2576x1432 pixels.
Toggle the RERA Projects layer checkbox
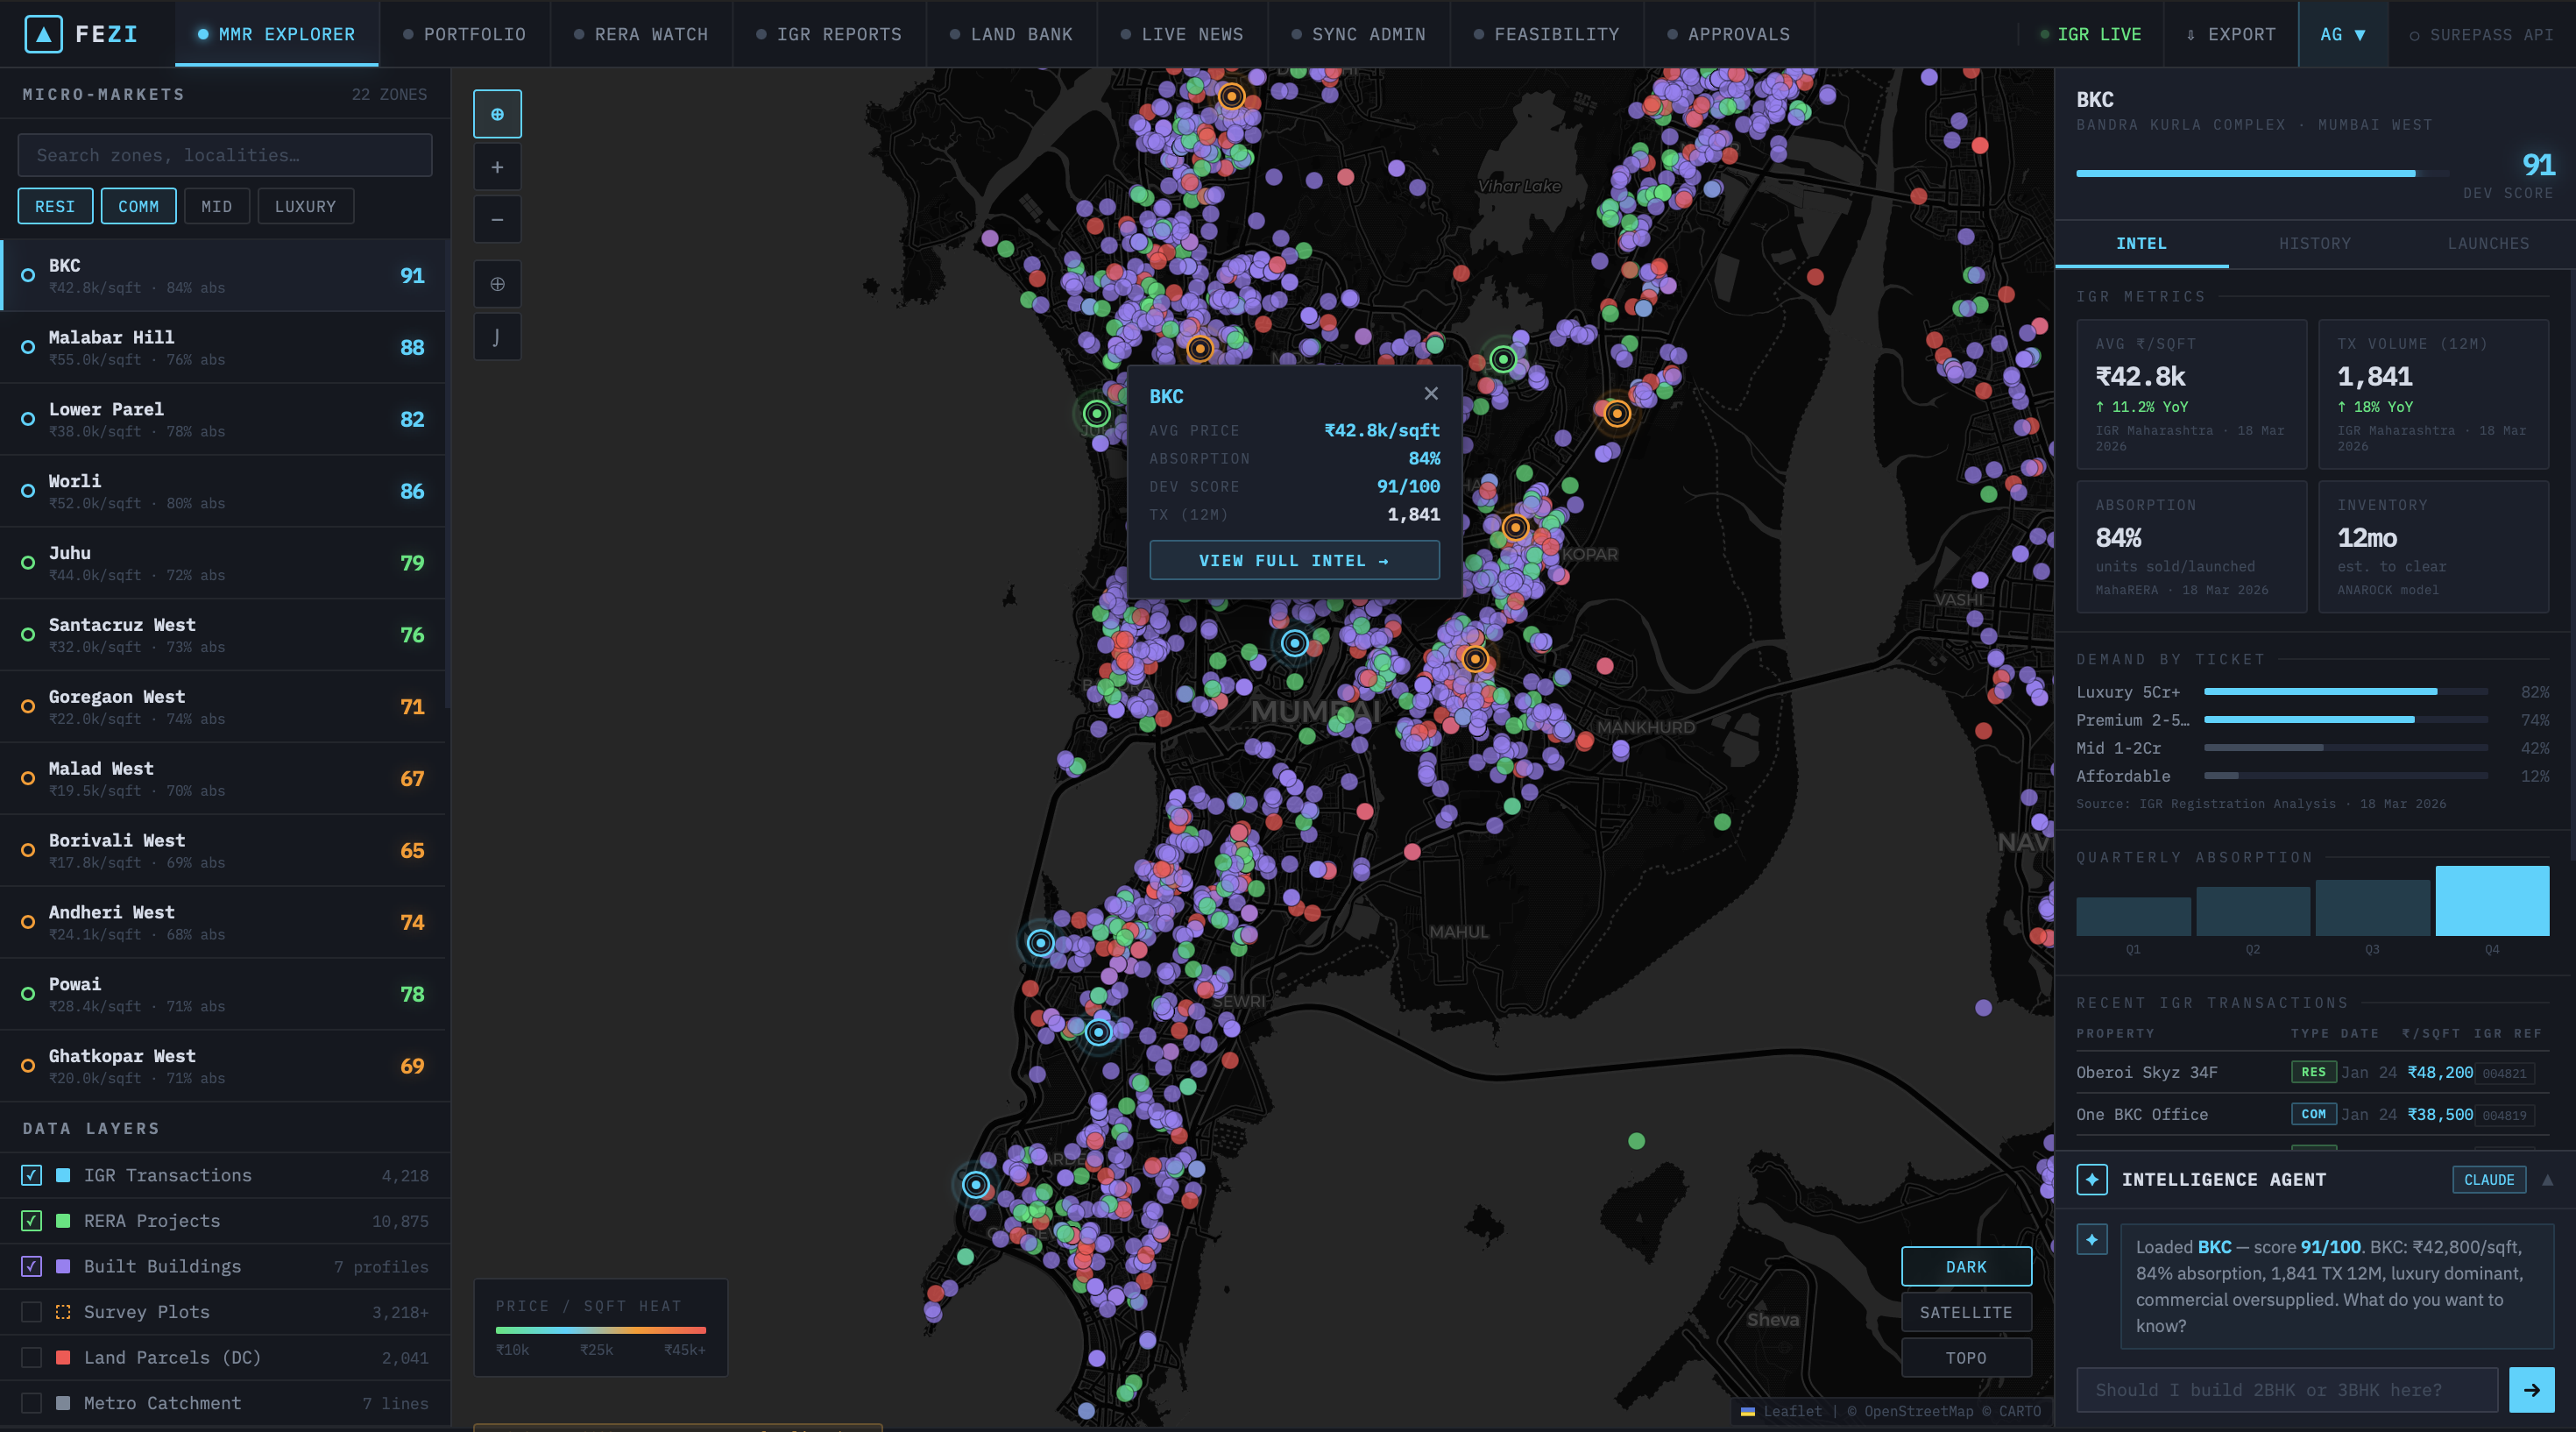(32, 1221)
